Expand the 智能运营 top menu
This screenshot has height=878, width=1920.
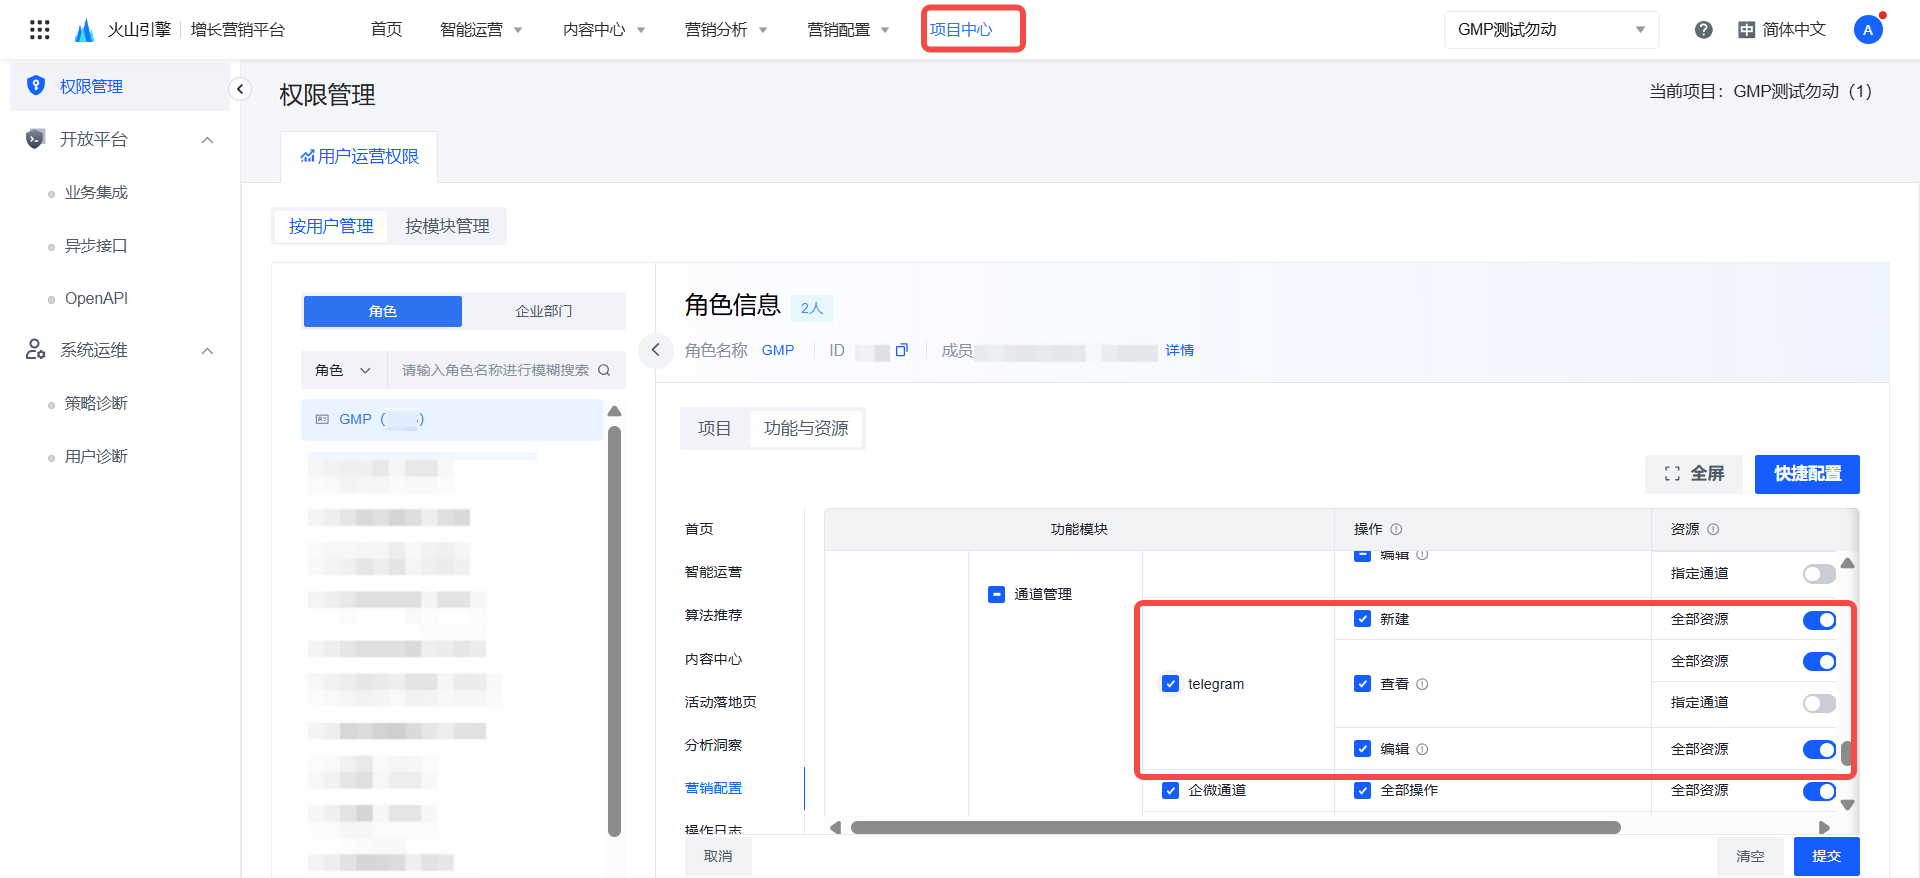[481, 30]
